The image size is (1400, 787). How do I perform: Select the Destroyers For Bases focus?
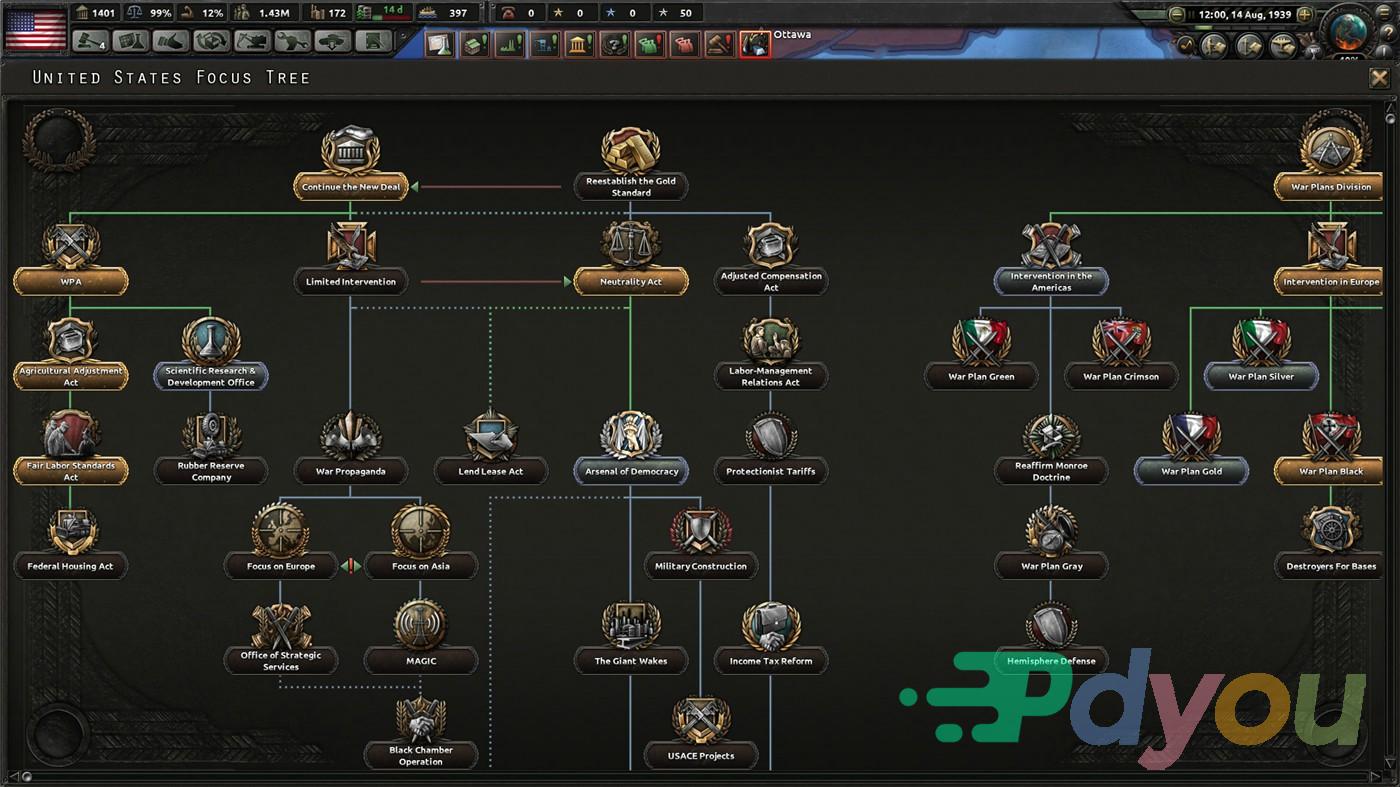1330,543
